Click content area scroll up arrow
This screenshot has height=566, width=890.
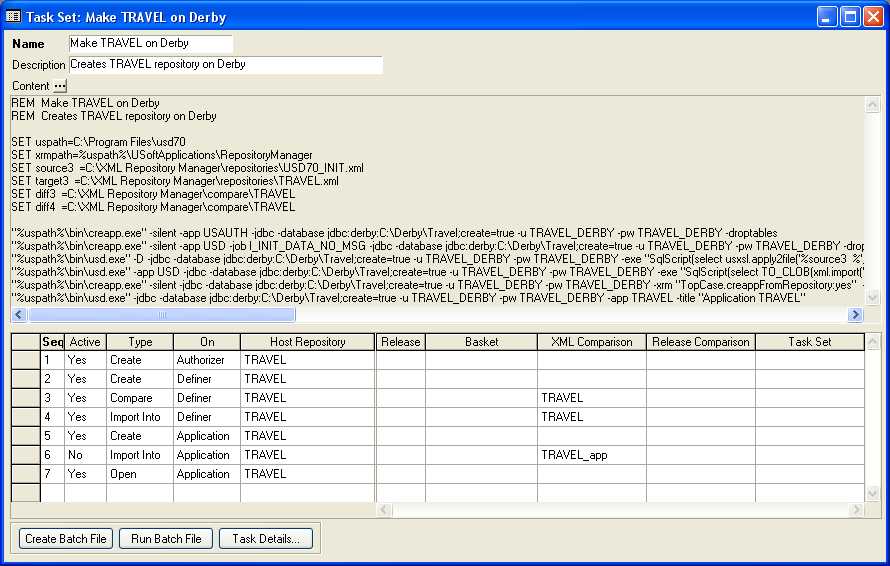click(872, 104)
